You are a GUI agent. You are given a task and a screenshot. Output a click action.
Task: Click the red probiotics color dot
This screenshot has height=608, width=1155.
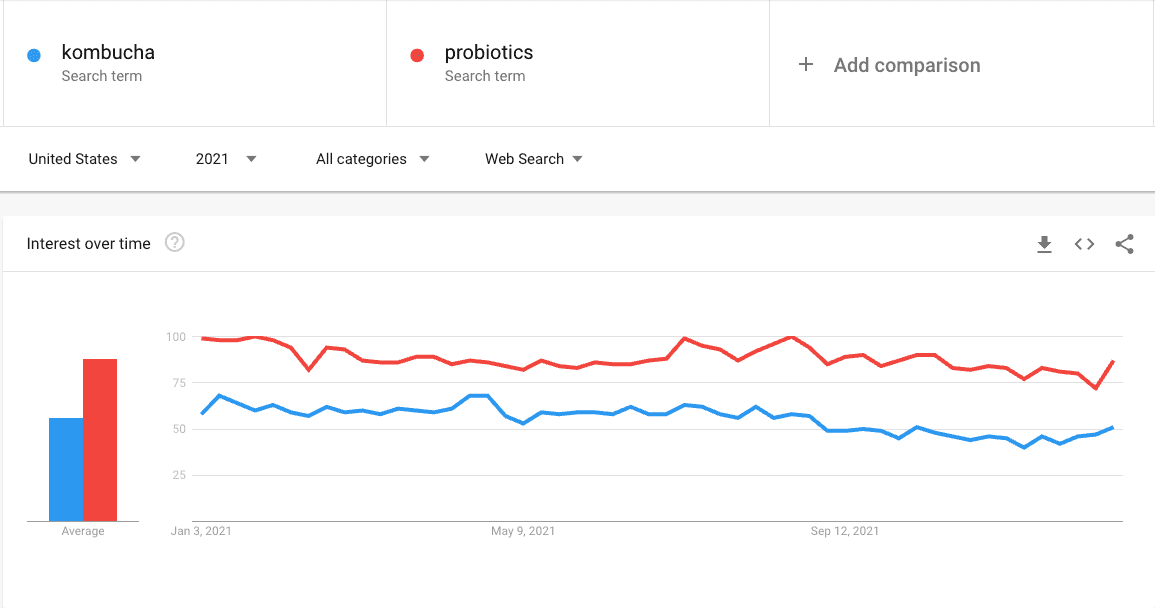tap(418, 56)
